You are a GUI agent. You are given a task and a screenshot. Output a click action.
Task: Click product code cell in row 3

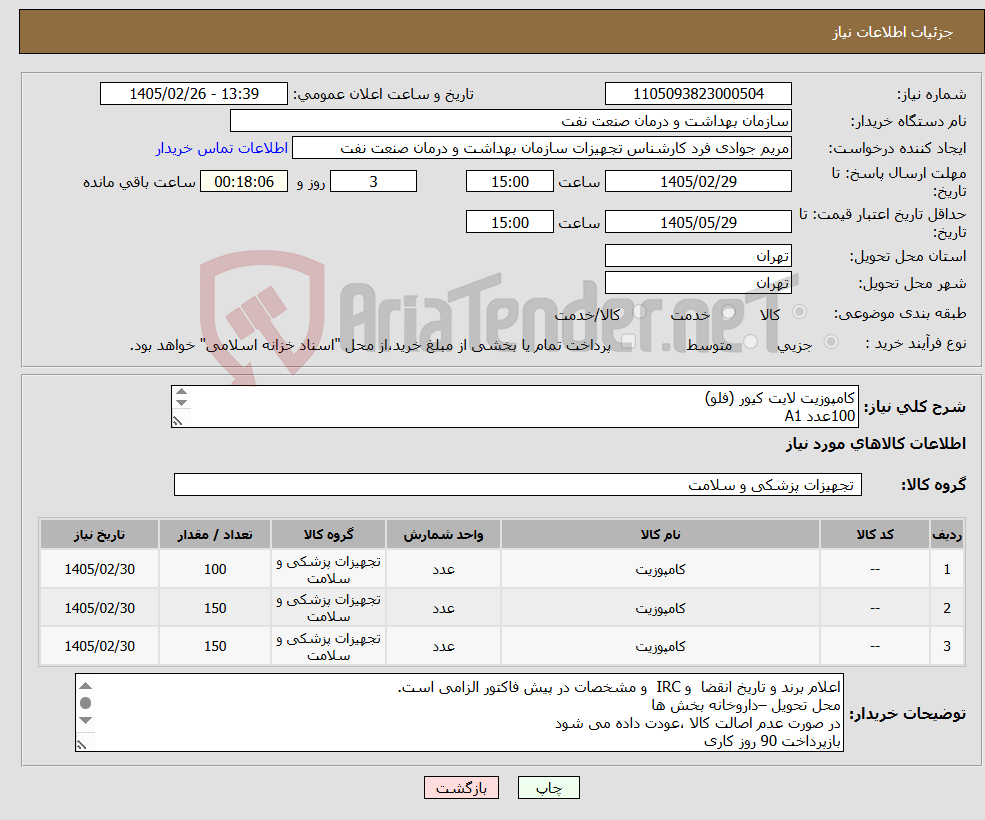[875, 646]
